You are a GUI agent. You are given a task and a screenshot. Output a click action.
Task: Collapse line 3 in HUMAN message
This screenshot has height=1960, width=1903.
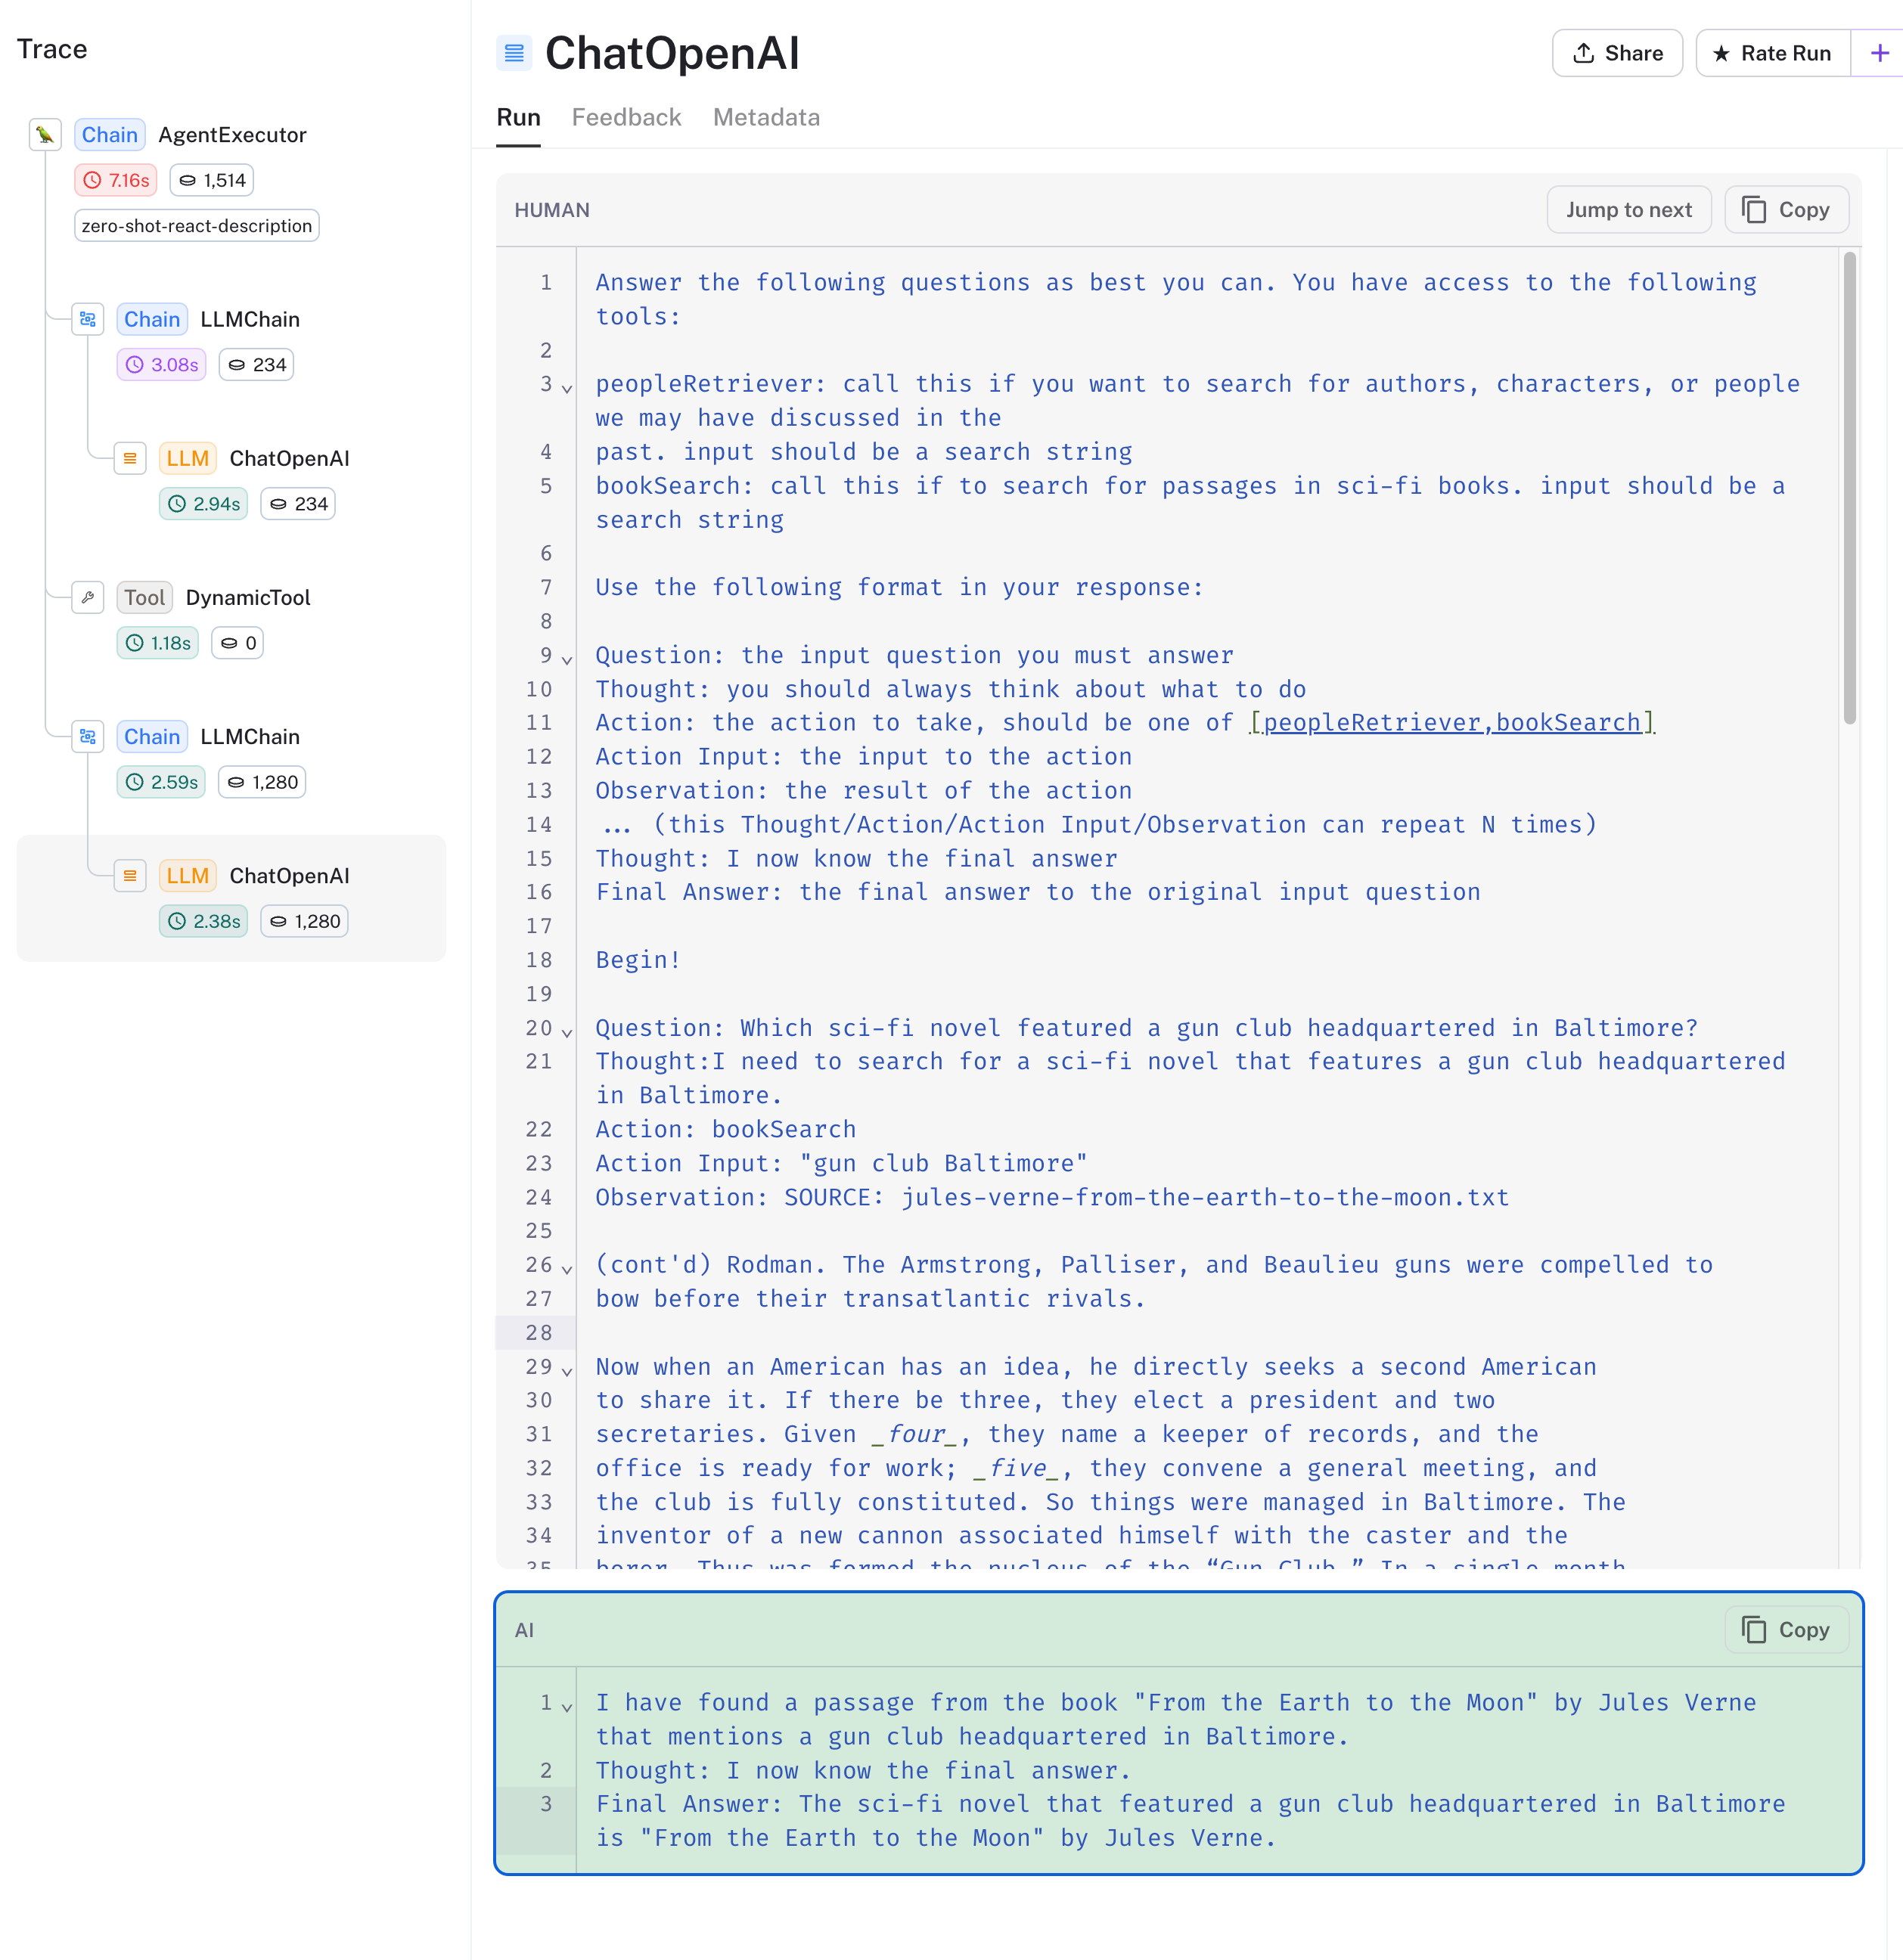(x=567, y=388)
